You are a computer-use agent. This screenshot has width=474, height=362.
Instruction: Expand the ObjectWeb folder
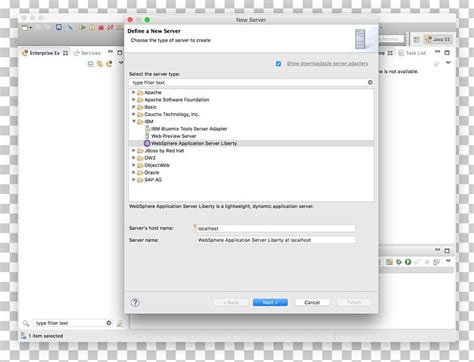133,165
